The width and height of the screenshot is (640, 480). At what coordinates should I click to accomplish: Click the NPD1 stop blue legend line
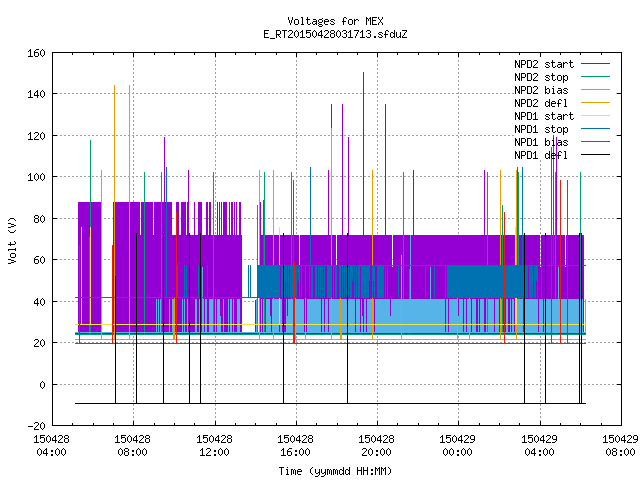tap(595, 129)
